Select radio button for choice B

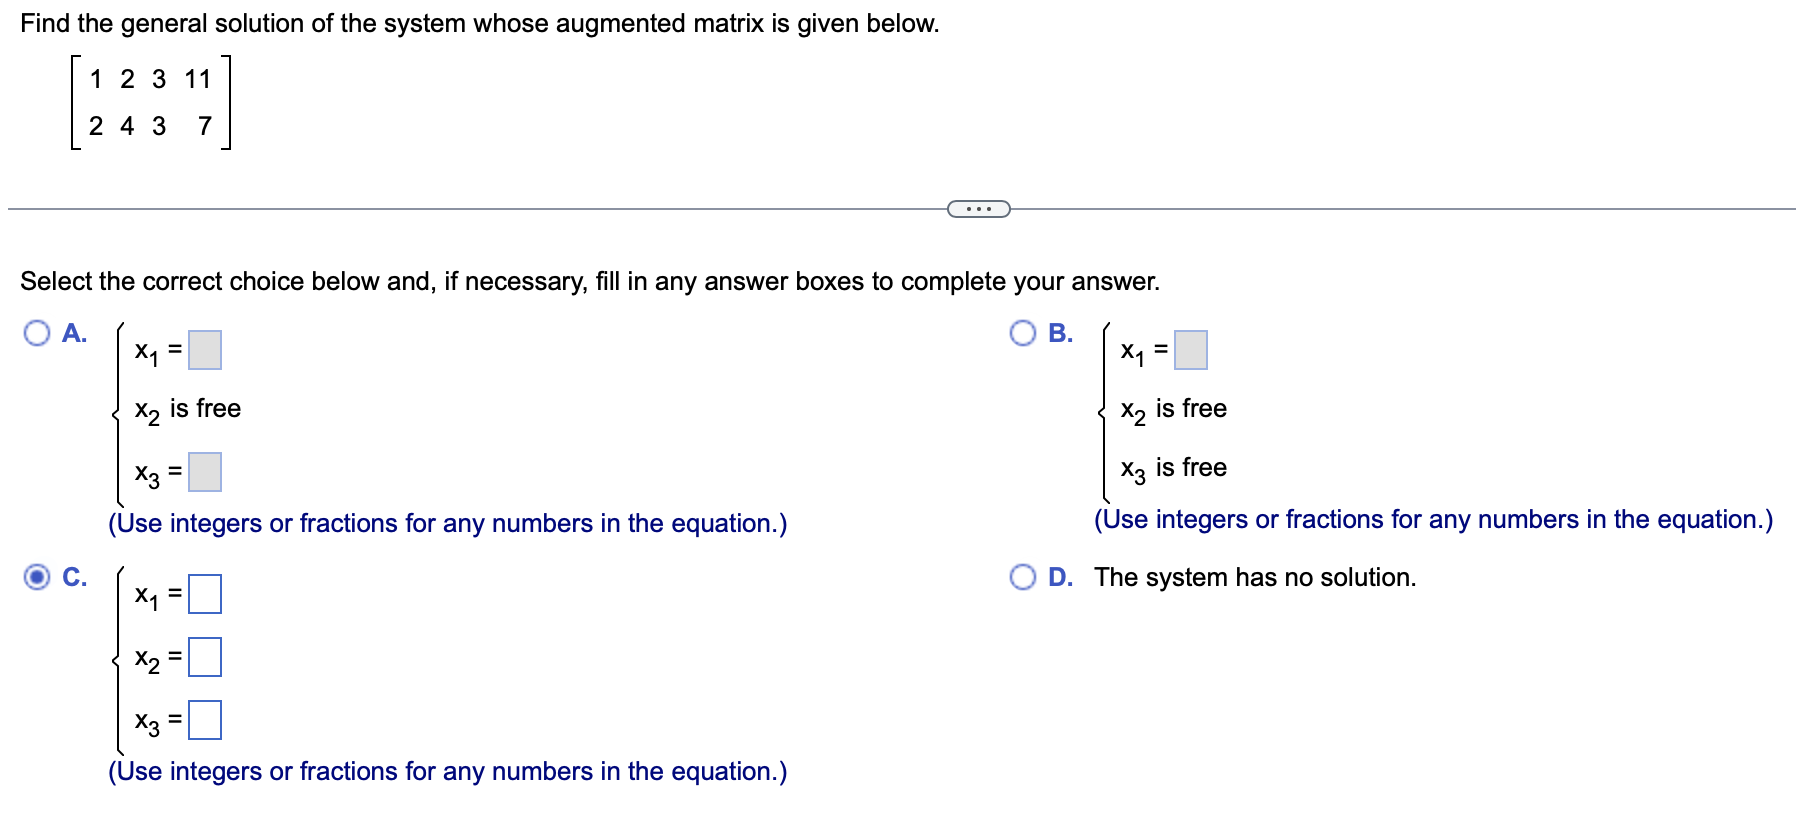click(x=1022, y=334)
